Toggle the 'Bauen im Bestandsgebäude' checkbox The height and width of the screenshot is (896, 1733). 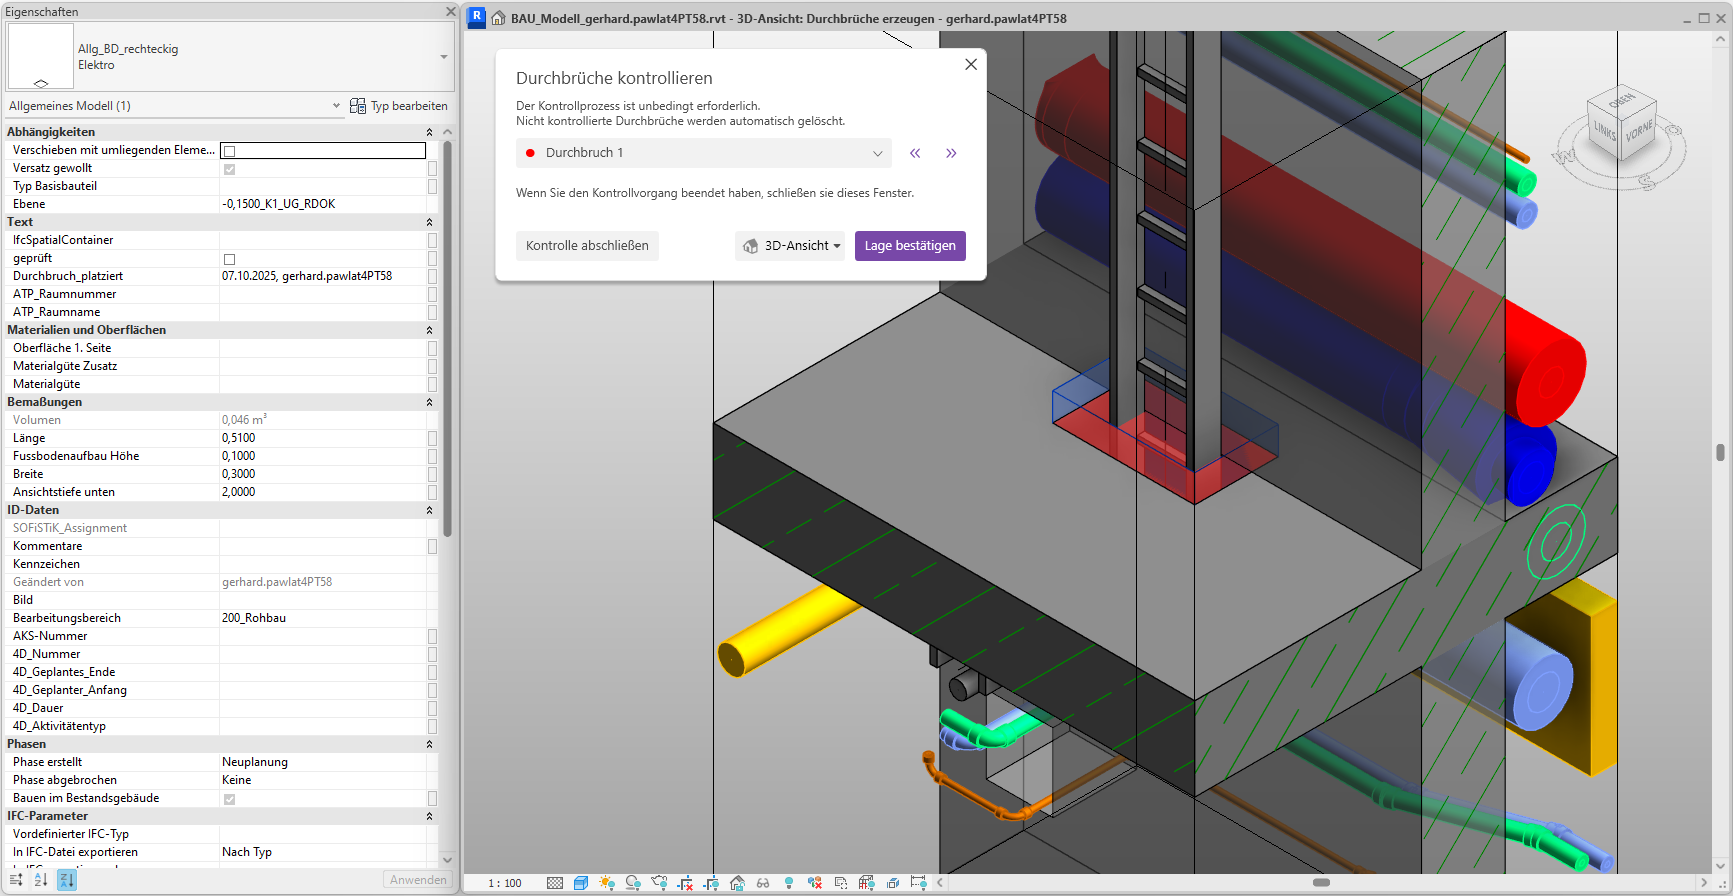tap(229, 799)
